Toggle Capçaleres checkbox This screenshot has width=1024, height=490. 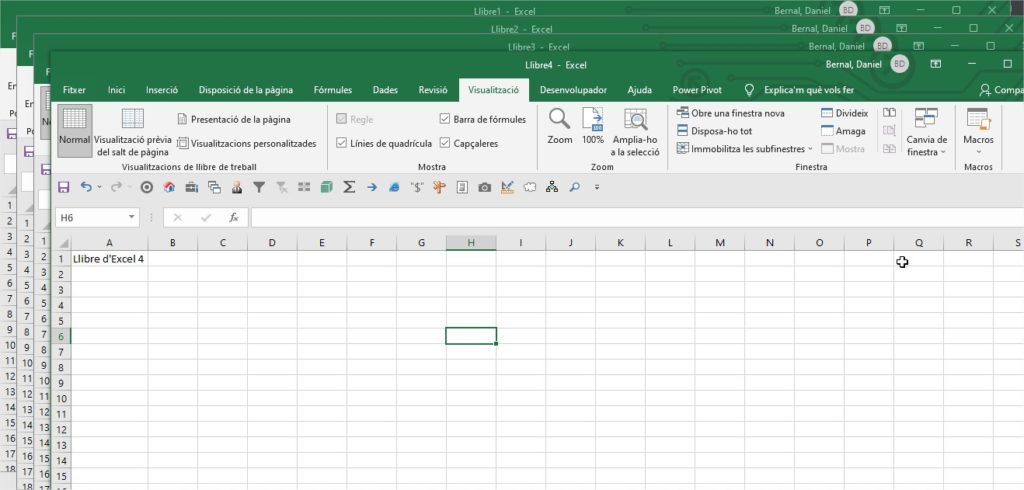445,143
